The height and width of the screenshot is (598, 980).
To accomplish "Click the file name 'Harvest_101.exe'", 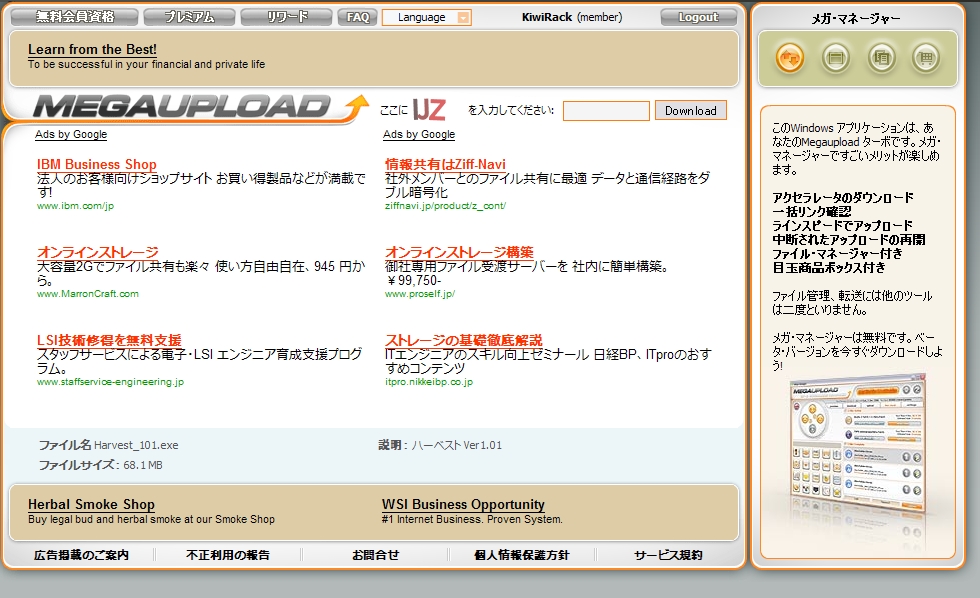I will 136,446.
